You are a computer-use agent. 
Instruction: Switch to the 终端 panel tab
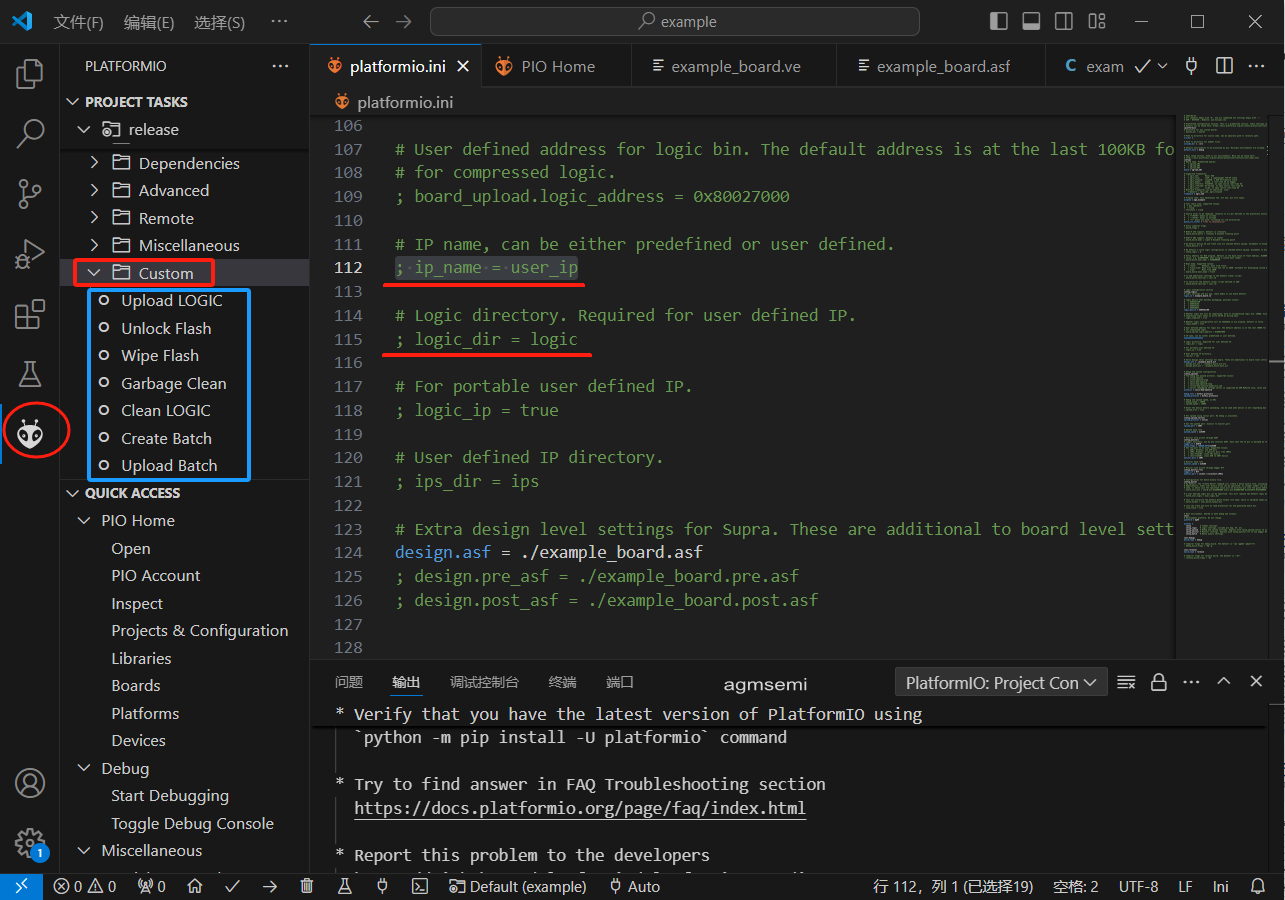click(562, 682)
